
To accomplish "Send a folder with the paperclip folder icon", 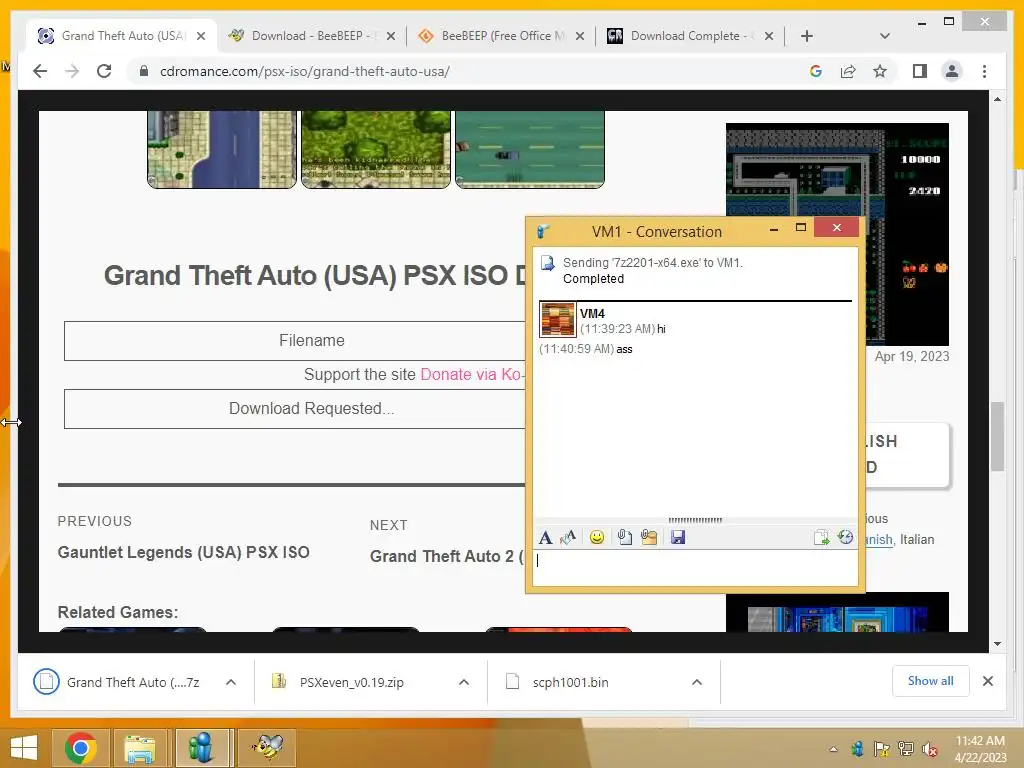I will (x=649, y=537).
